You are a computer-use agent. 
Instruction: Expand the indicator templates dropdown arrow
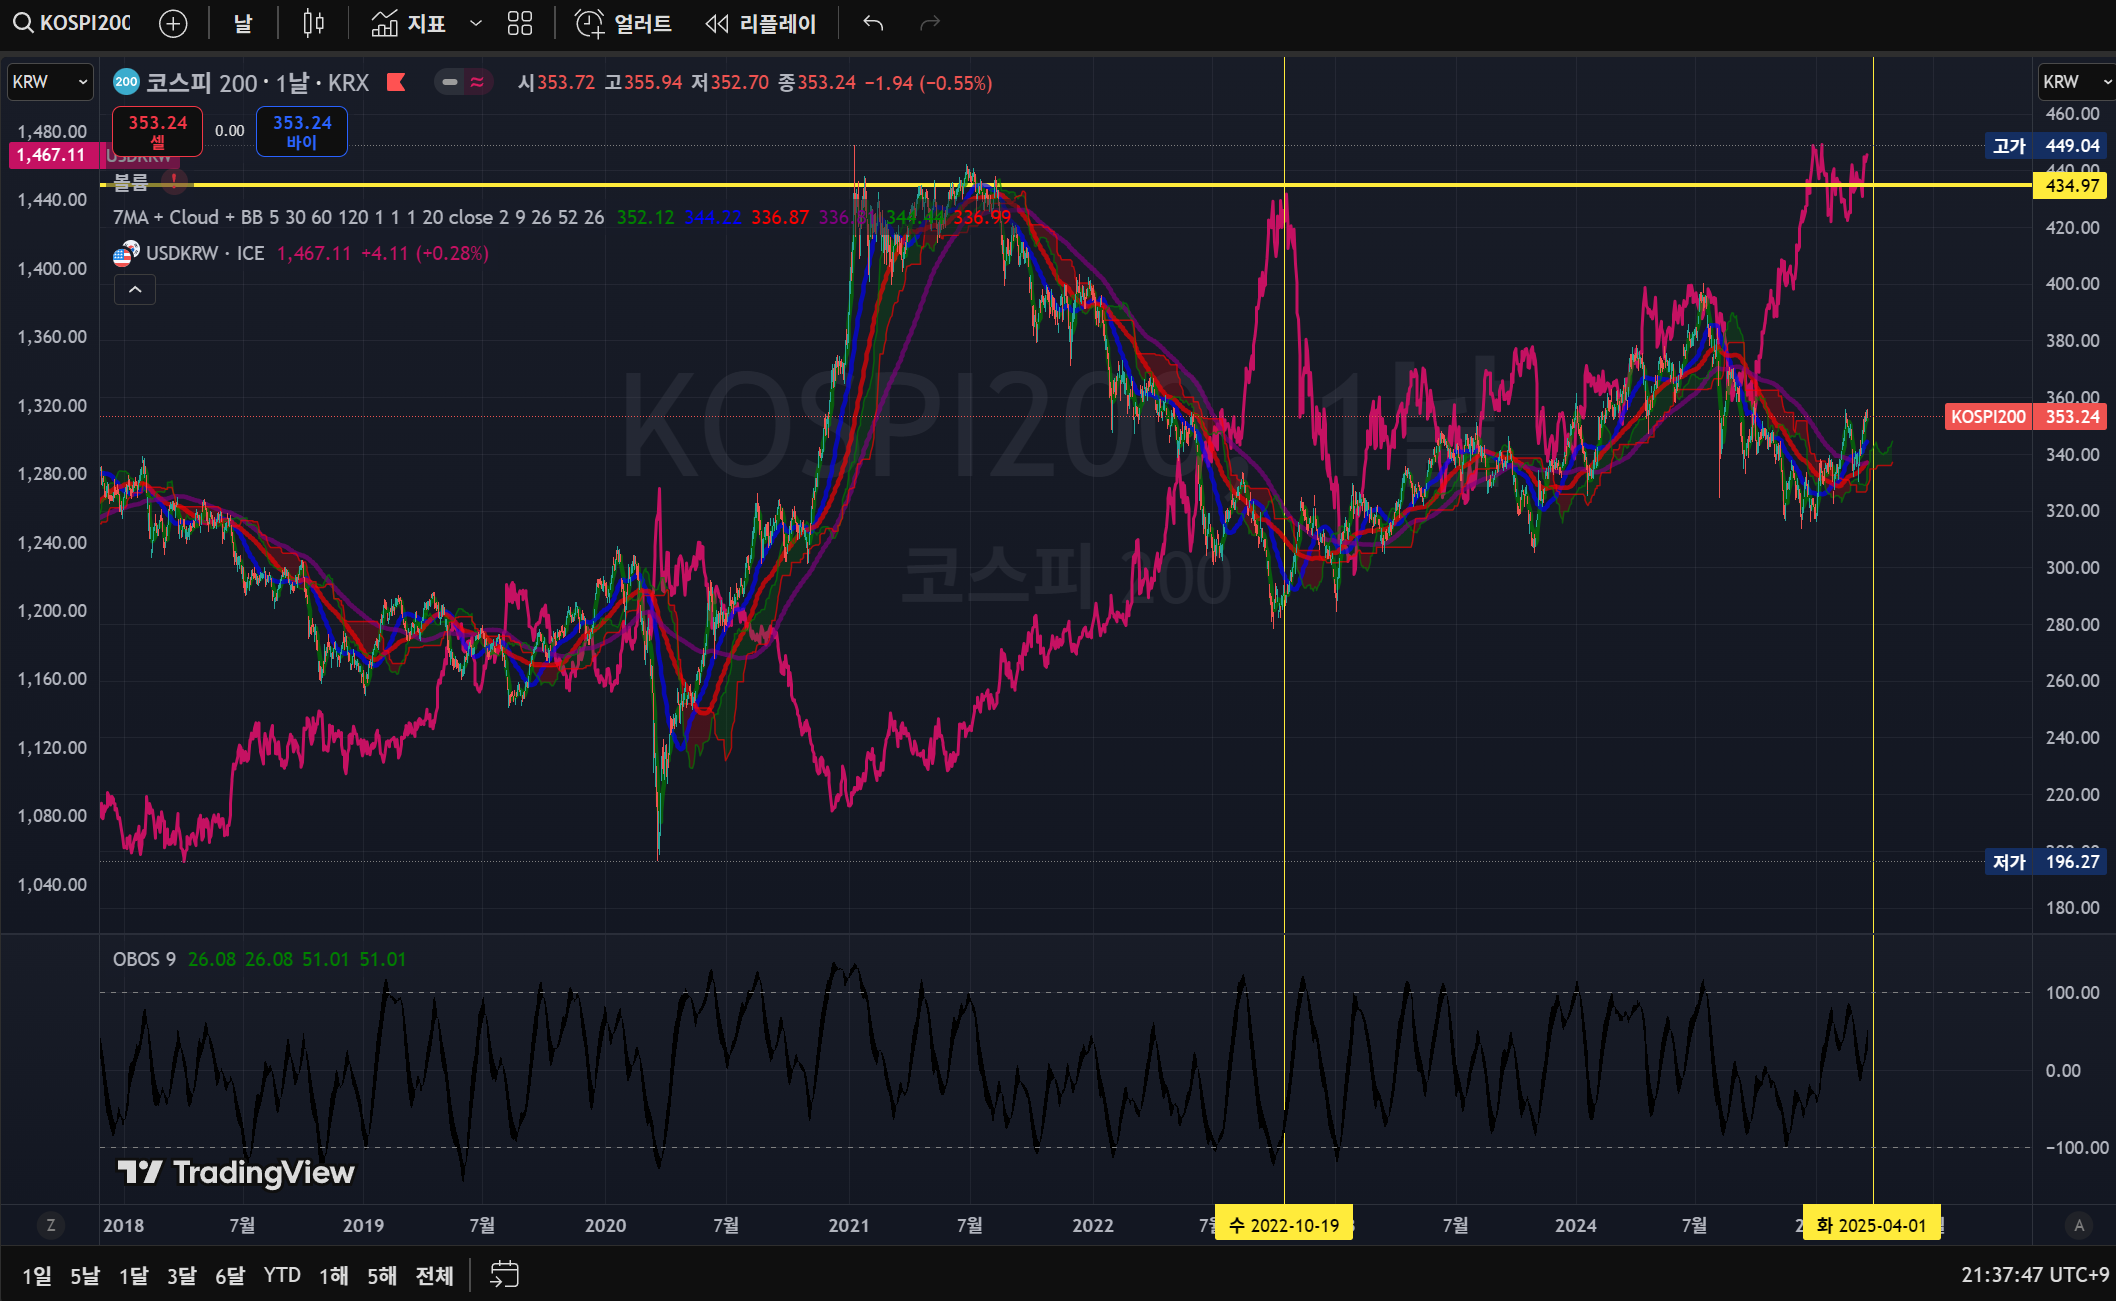pos(476,23)
